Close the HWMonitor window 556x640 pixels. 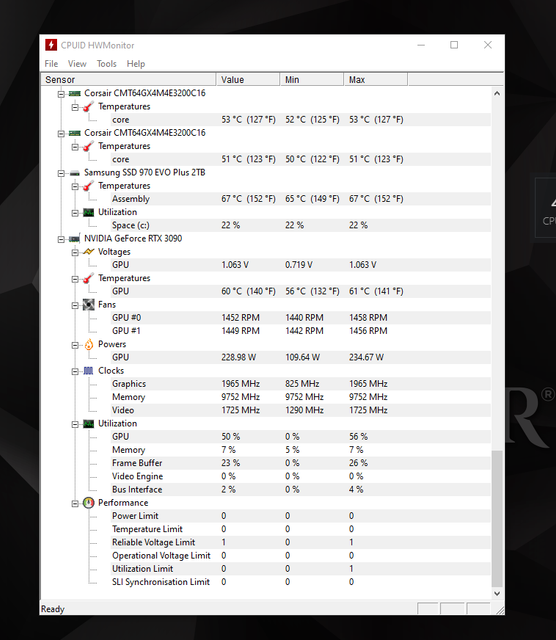coord(488,45)
